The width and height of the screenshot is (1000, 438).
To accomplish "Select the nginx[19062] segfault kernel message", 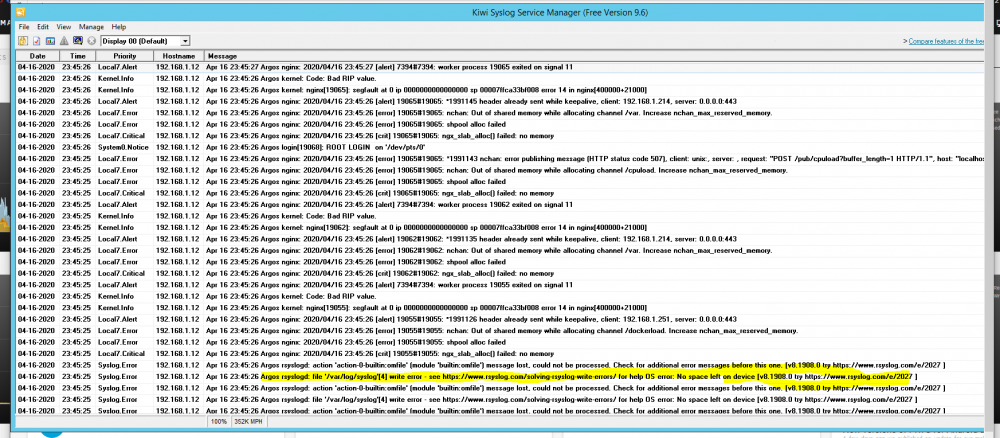I will (x=427, y=228).
